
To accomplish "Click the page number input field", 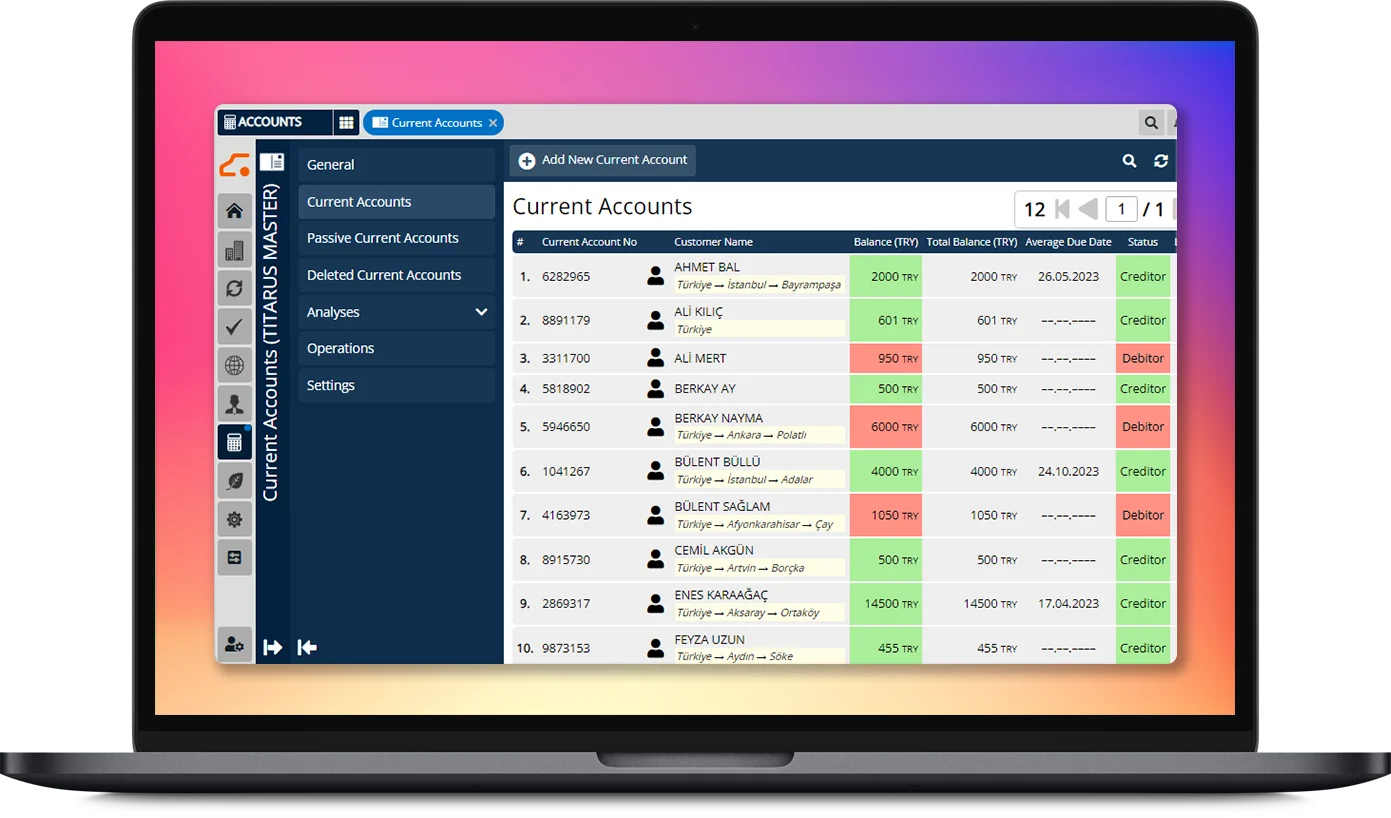I will (1121, 209).
